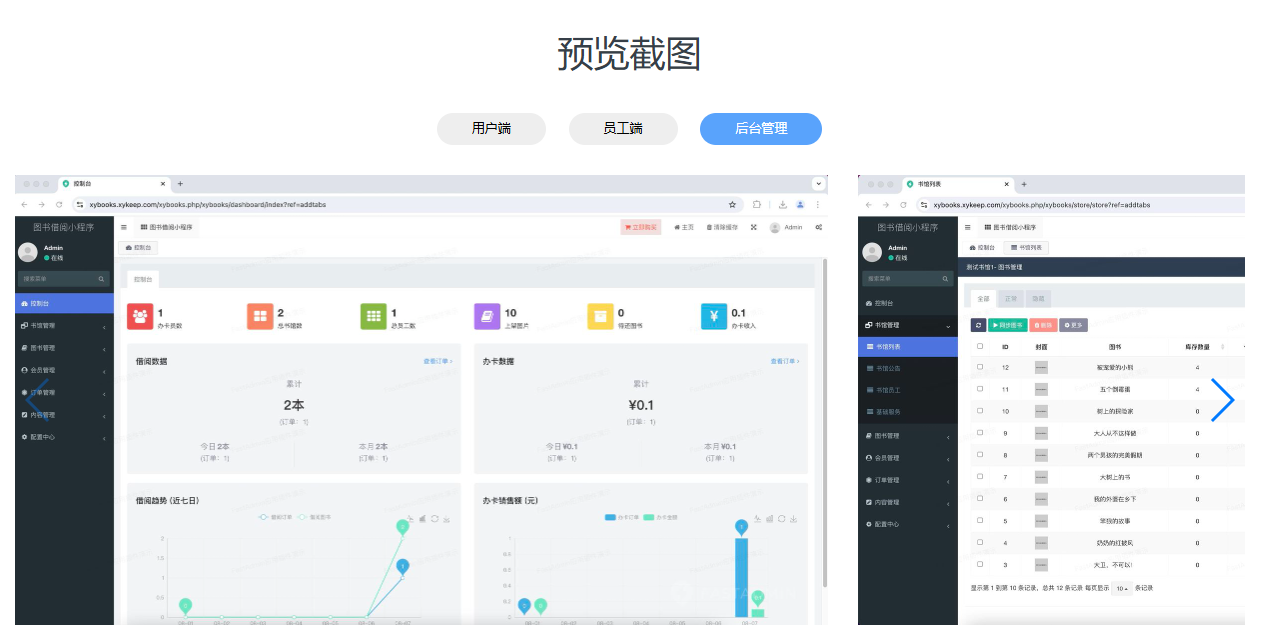Check the checkbox for book ID 12

(981, 367)
